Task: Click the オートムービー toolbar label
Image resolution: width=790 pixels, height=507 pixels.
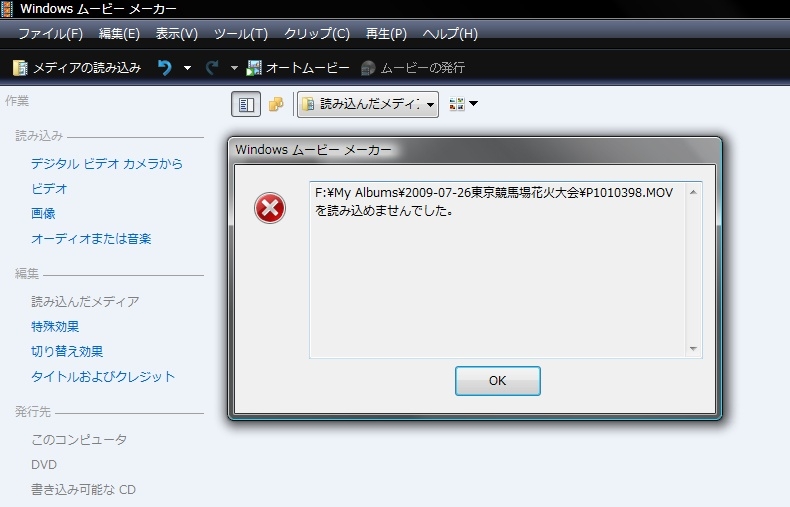Action: tap(308, 68)
